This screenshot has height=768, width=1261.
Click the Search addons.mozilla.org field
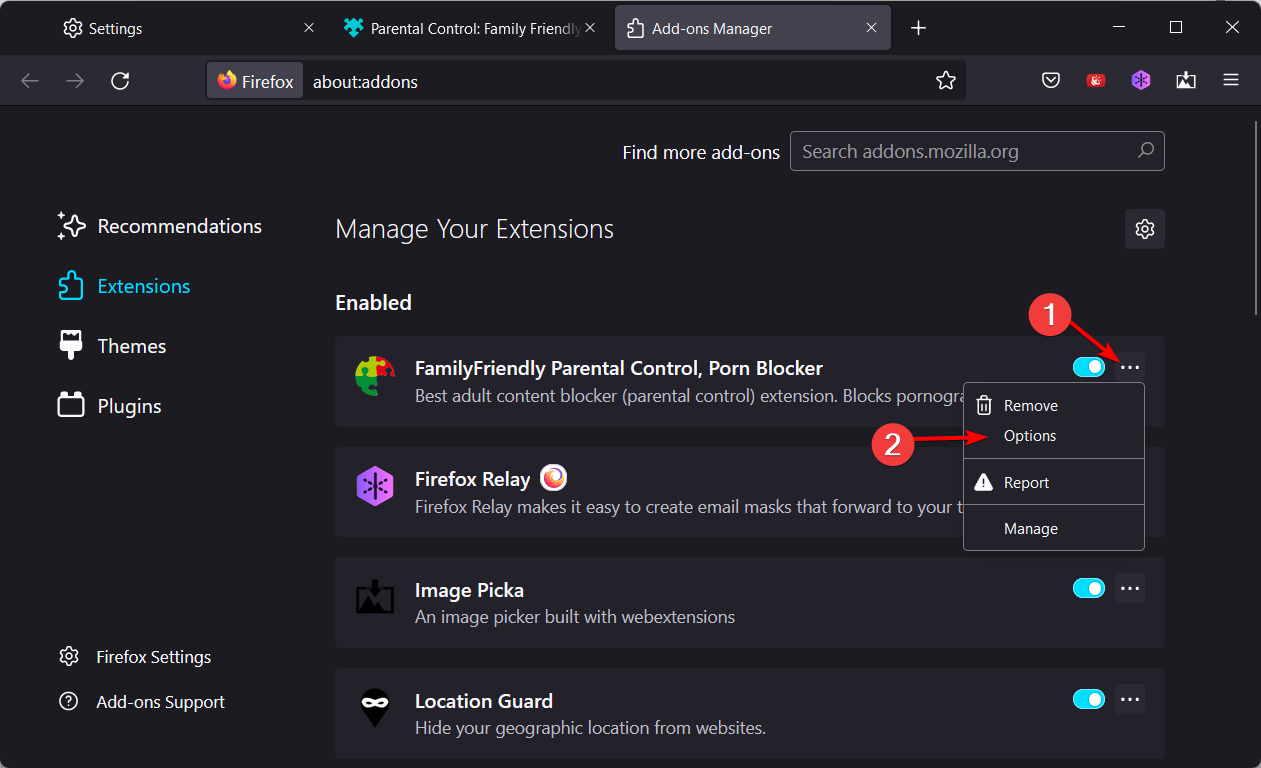tap(977, 151)
